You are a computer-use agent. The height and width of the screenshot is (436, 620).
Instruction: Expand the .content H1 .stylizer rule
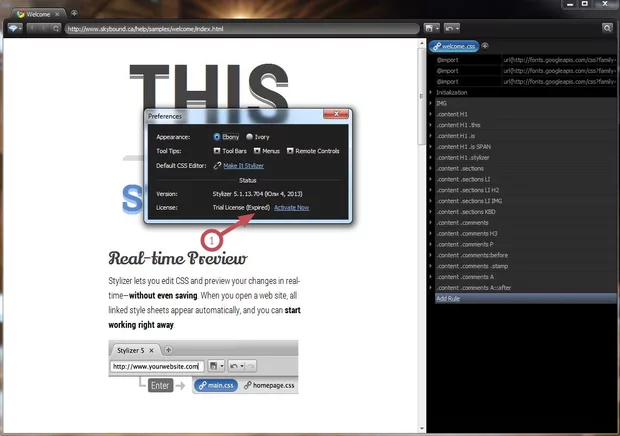coord(431,158)
